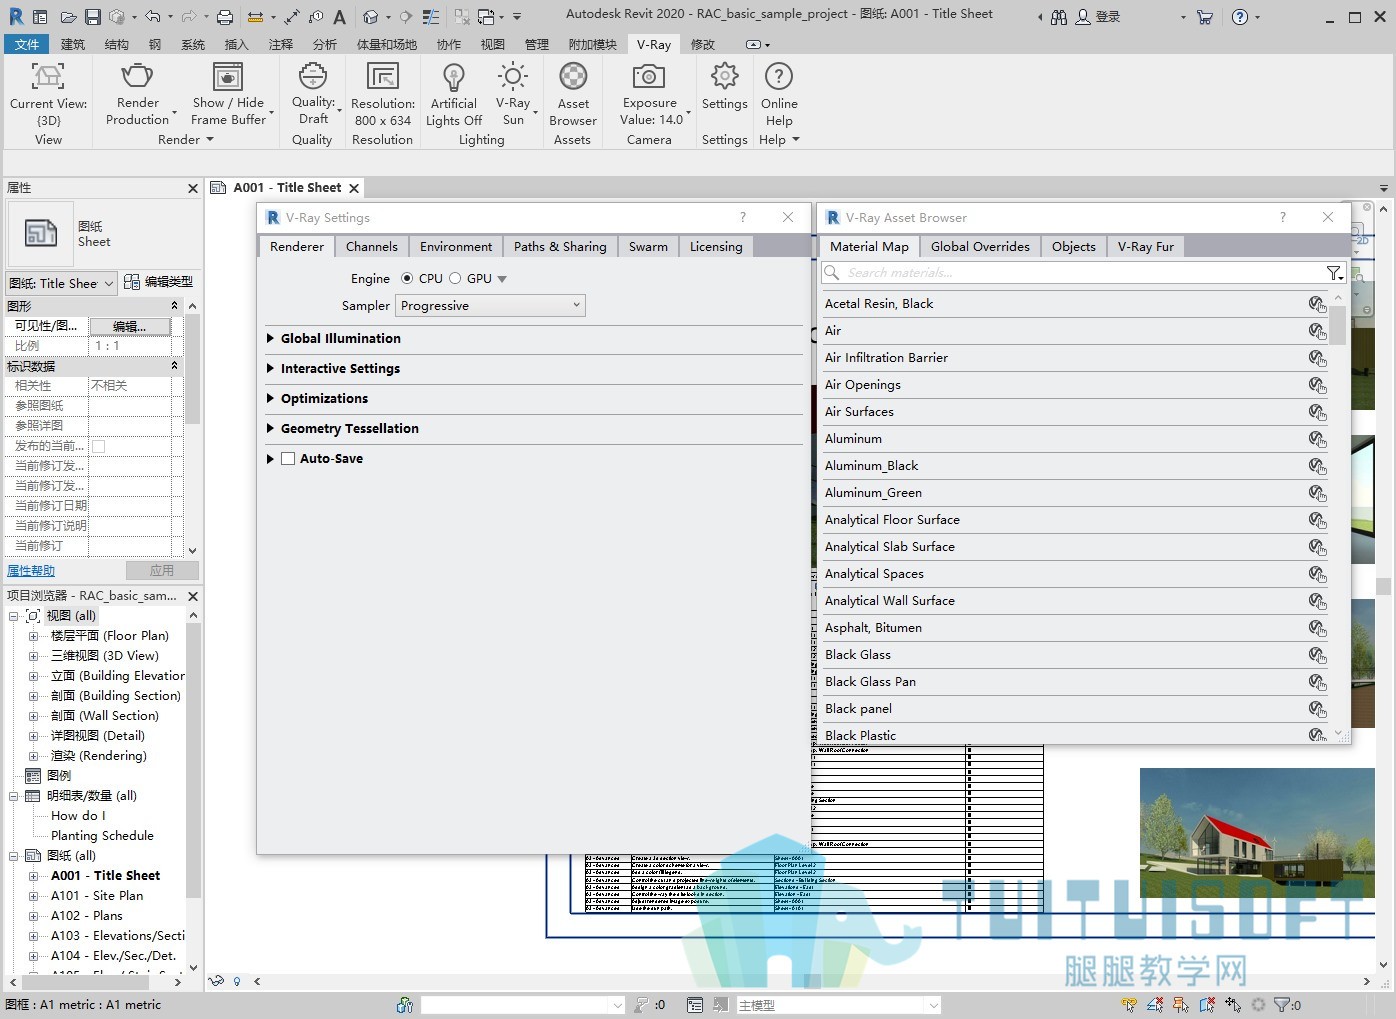This screenshot has width=1396, height=1019.
Task: Select Planting Schedule in project browser
Action: pos(102,836)
